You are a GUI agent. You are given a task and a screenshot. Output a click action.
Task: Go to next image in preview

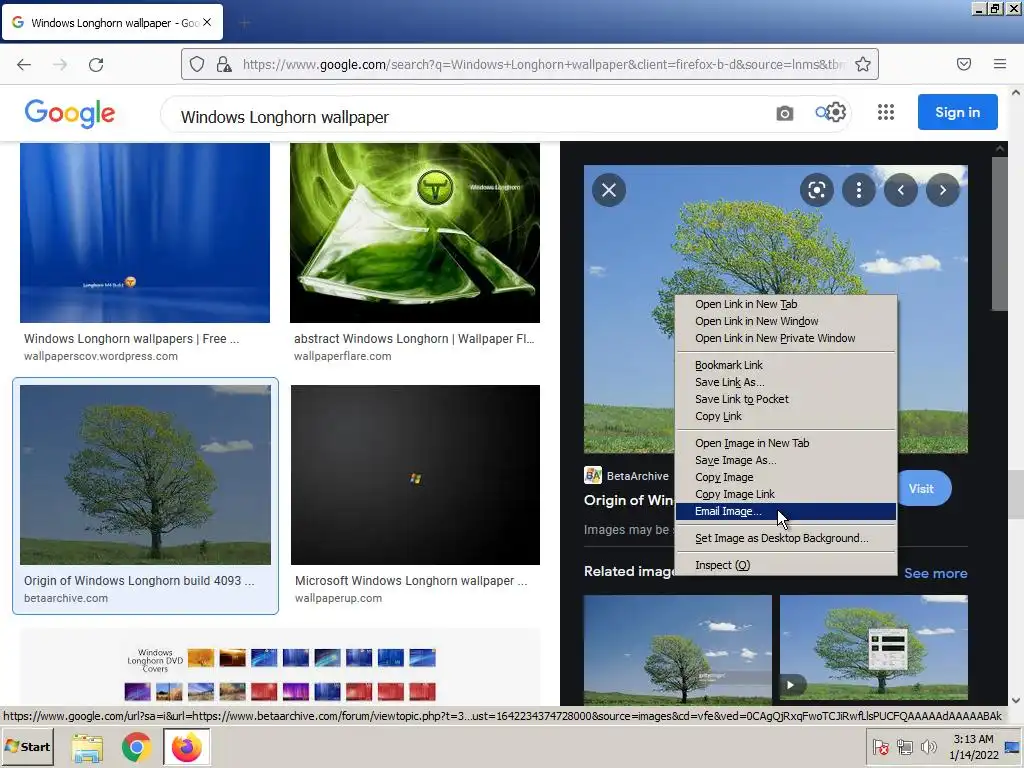(942, 190)
